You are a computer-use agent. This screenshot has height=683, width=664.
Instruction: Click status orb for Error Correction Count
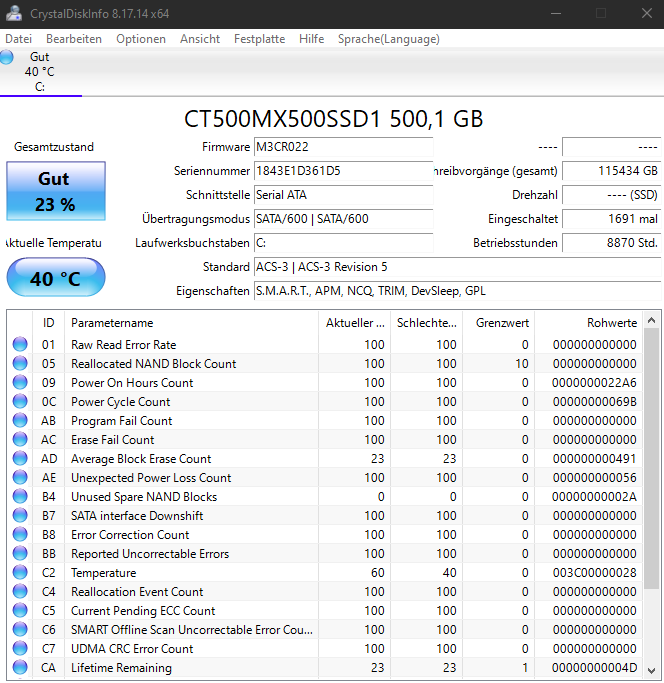[20, 534]
